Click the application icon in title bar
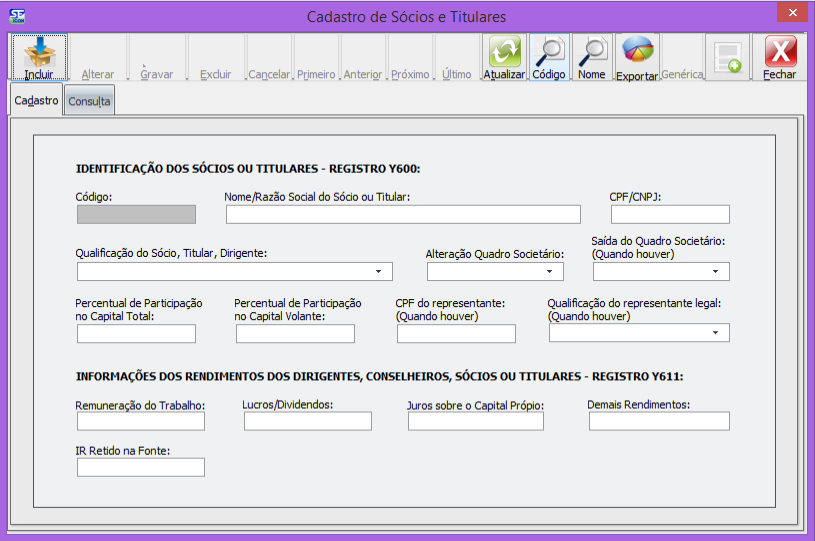The height and width of the screenshot is (541, 815). (17, 17)
